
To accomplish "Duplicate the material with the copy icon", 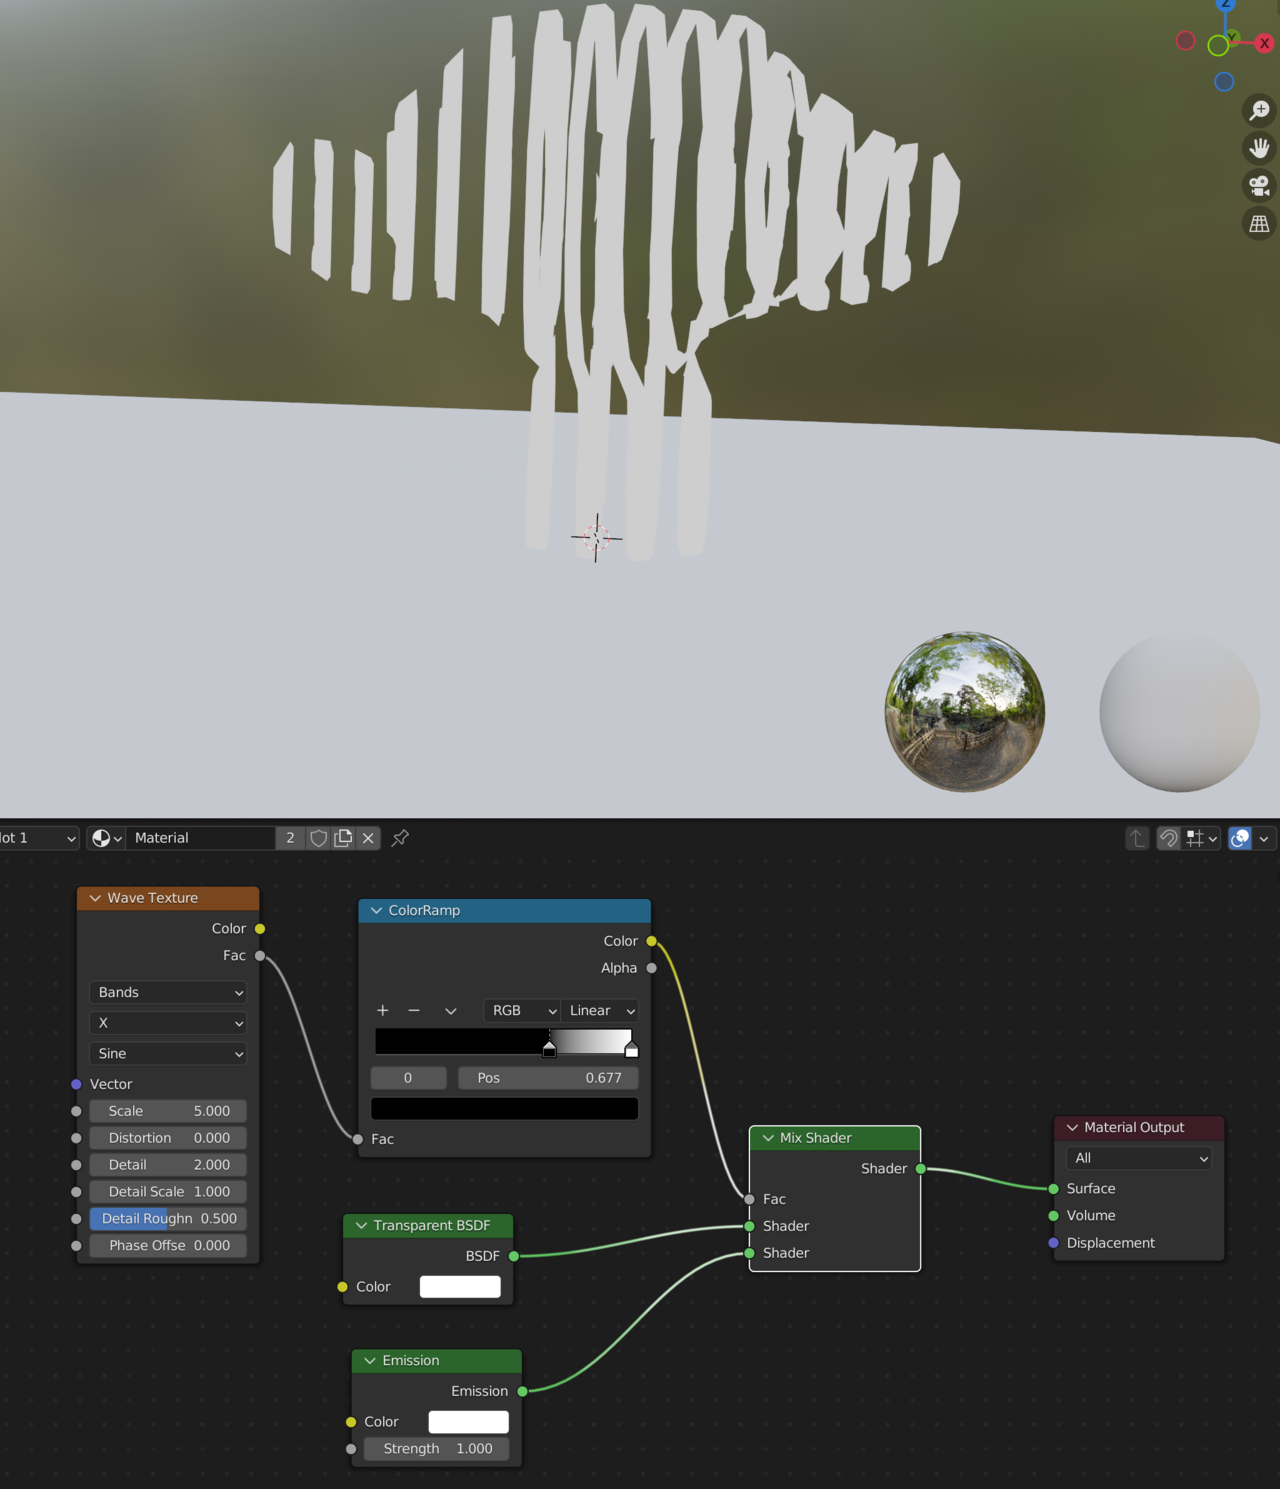I will (x=343, y=838).
